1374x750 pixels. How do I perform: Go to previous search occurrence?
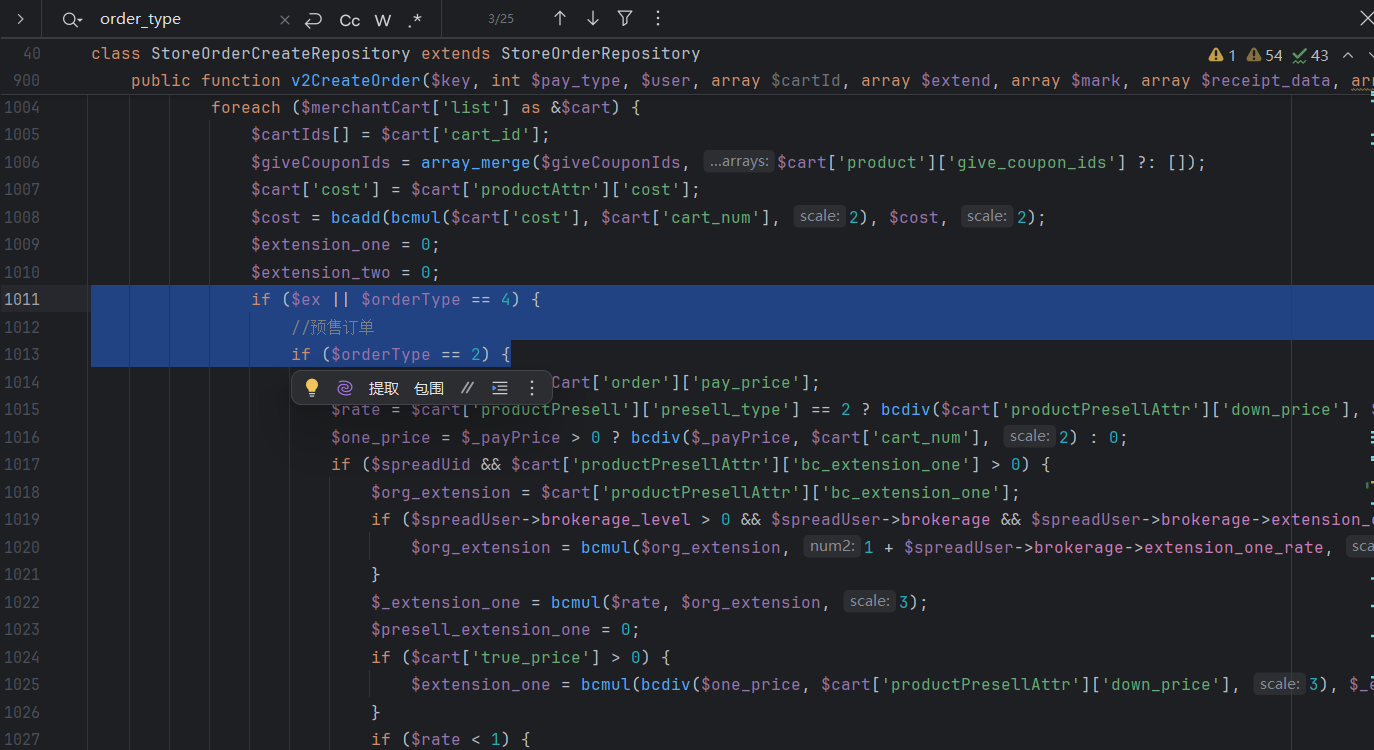click(560, 18)
